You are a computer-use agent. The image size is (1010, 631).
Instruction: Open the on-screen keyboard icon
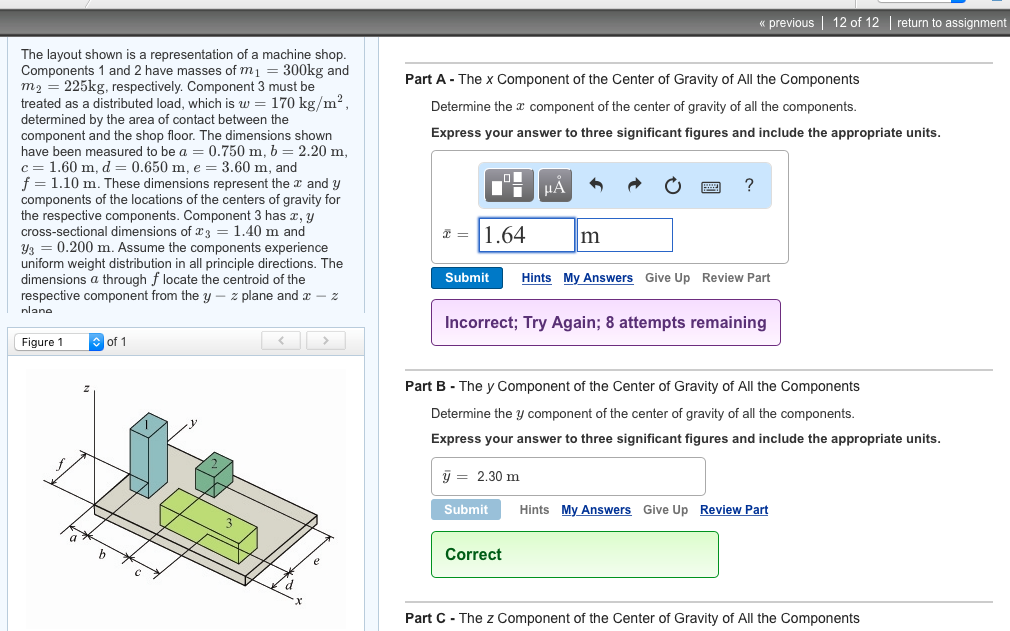[x=711, y=185]
